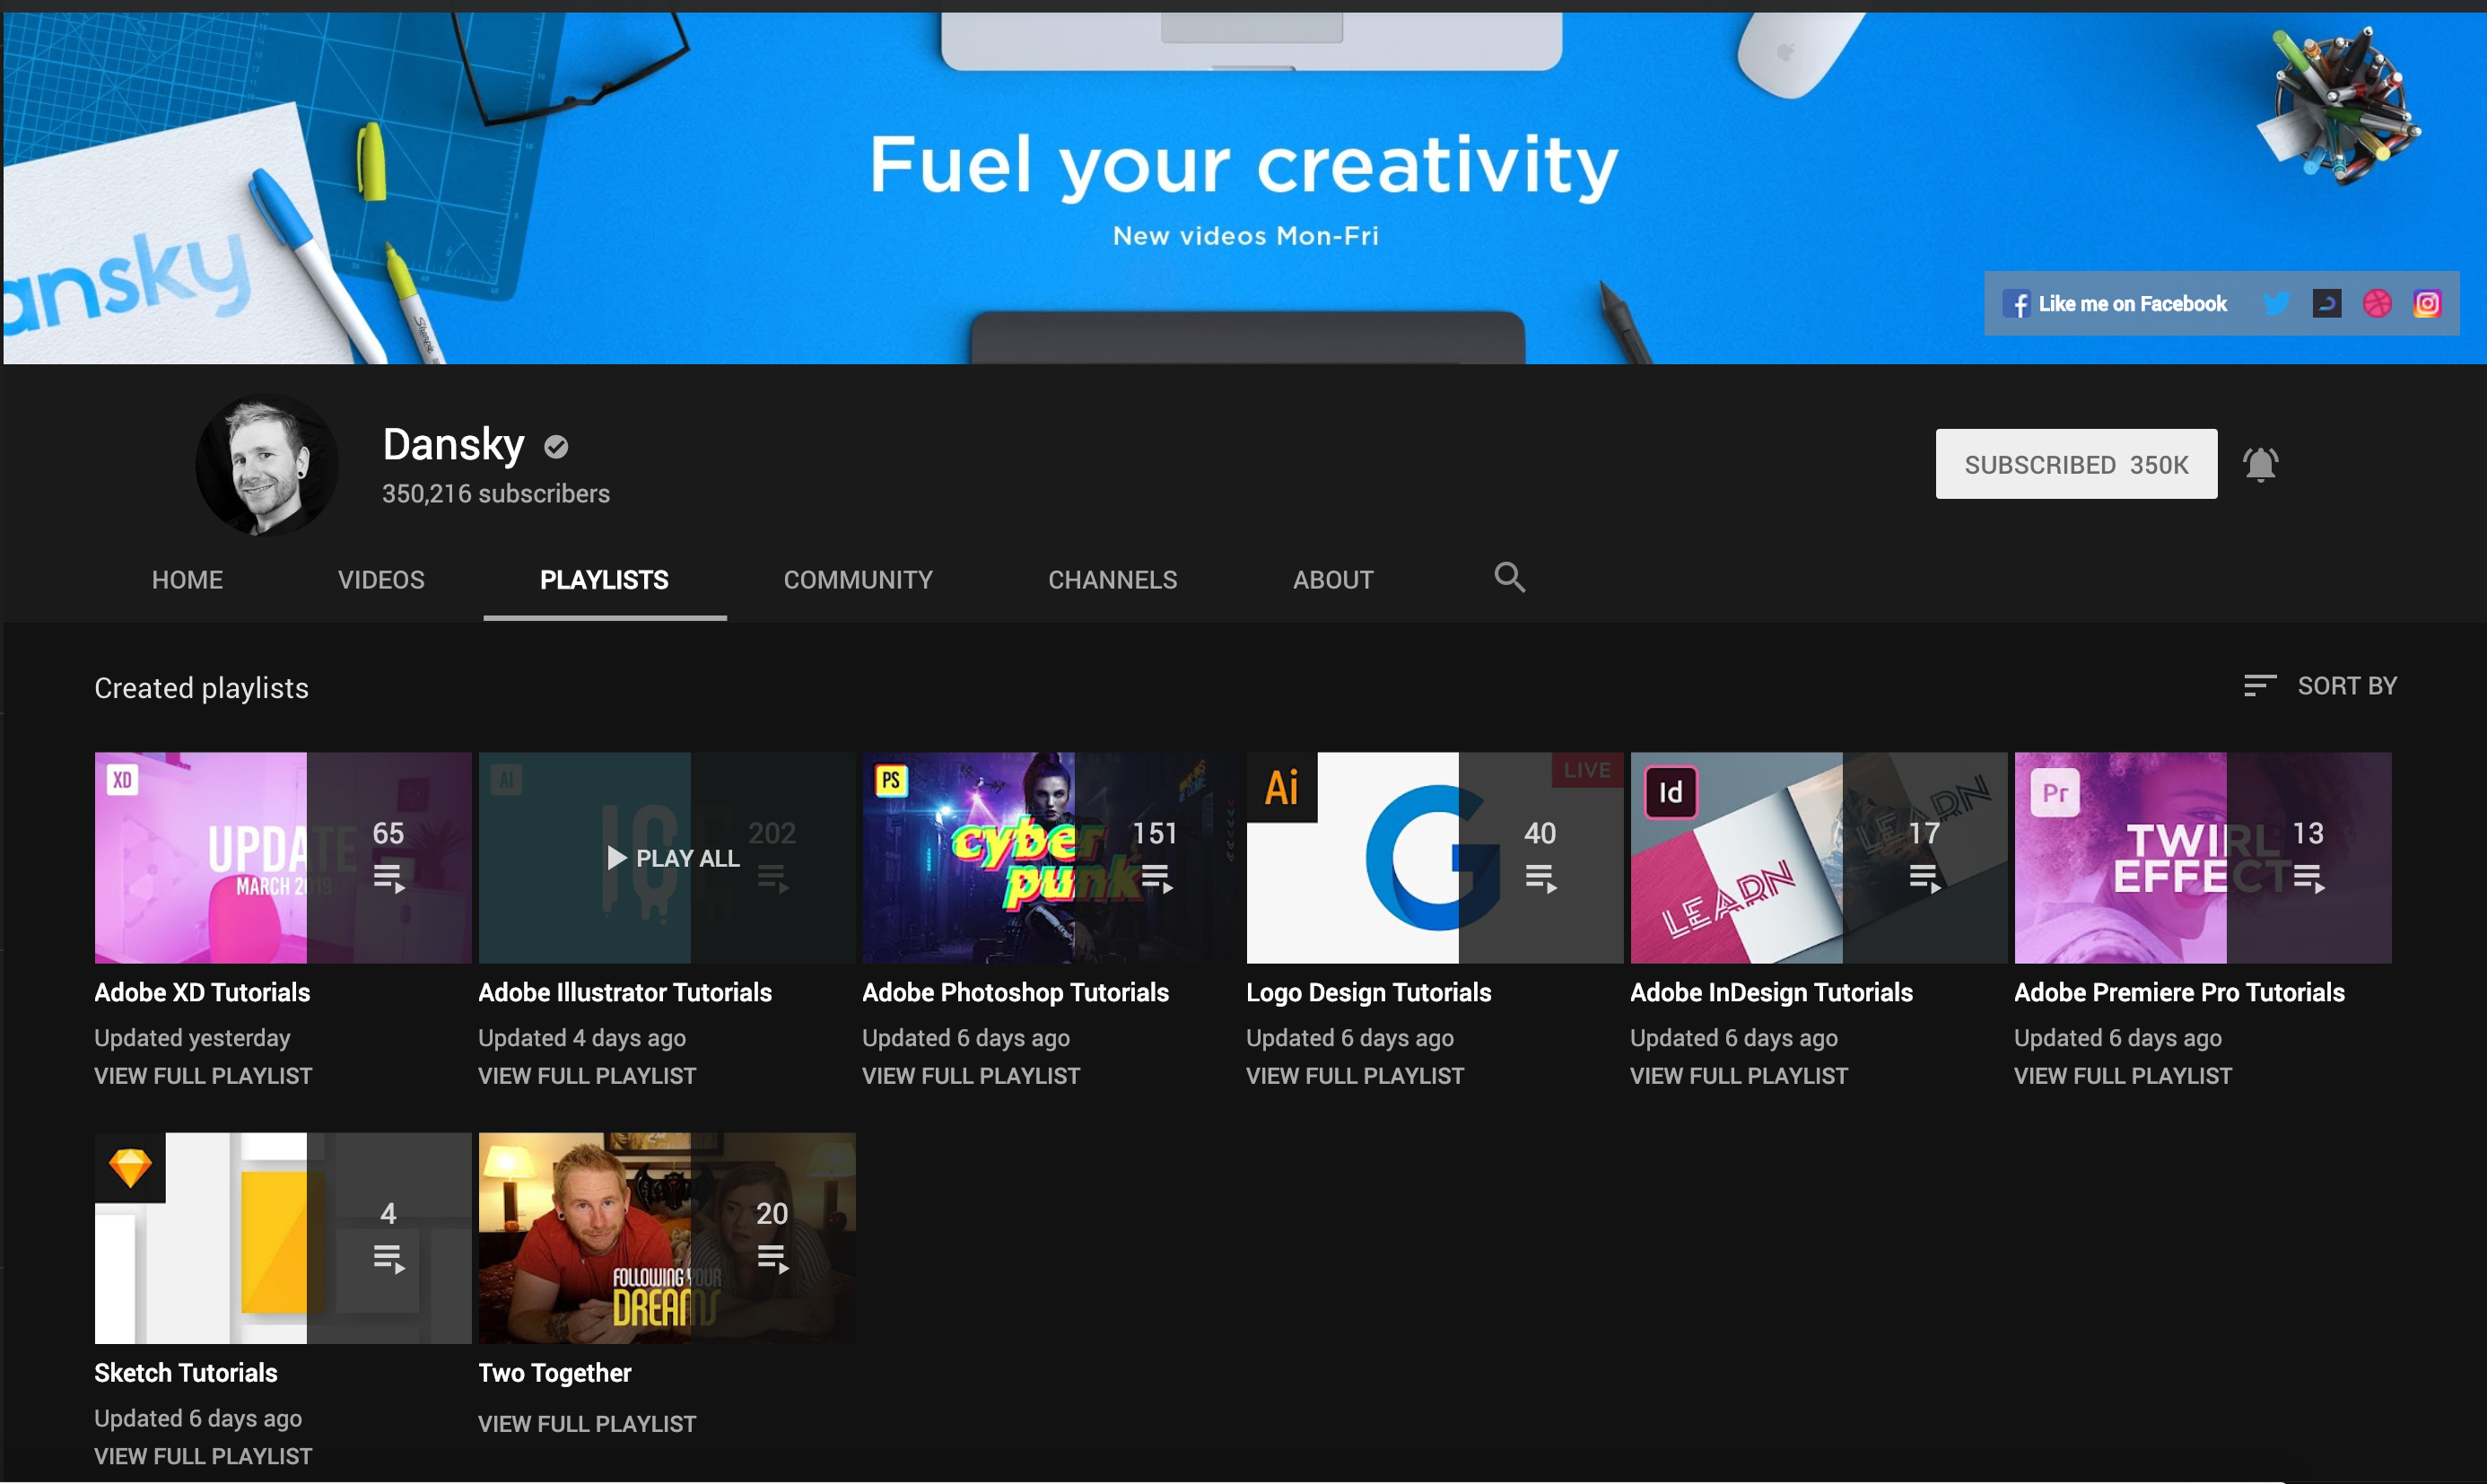The image size is (2487, 1484).
Task: Click the Id badge on InDesign thumbnail
Action: click(x=1671, y=793)
